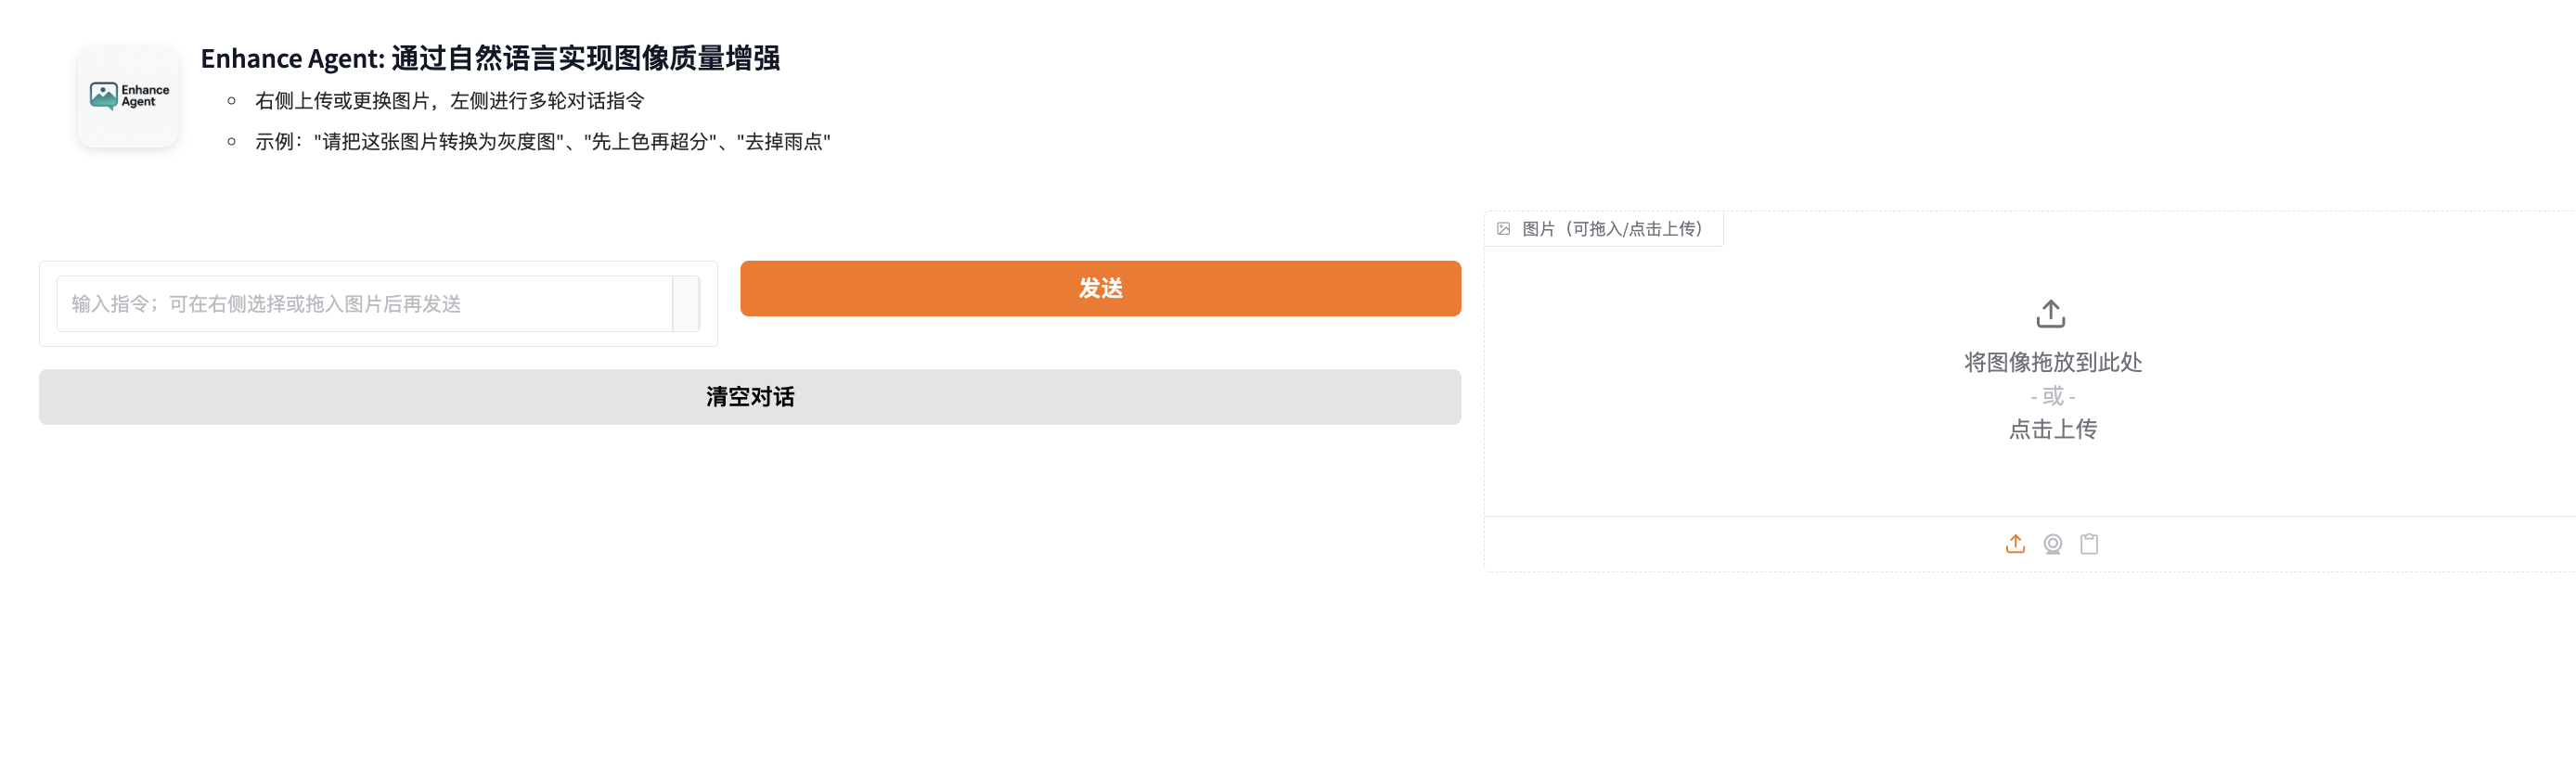2576x770 pixels.
Task: Select the orange file upload icon
Action: point(2015,543)
